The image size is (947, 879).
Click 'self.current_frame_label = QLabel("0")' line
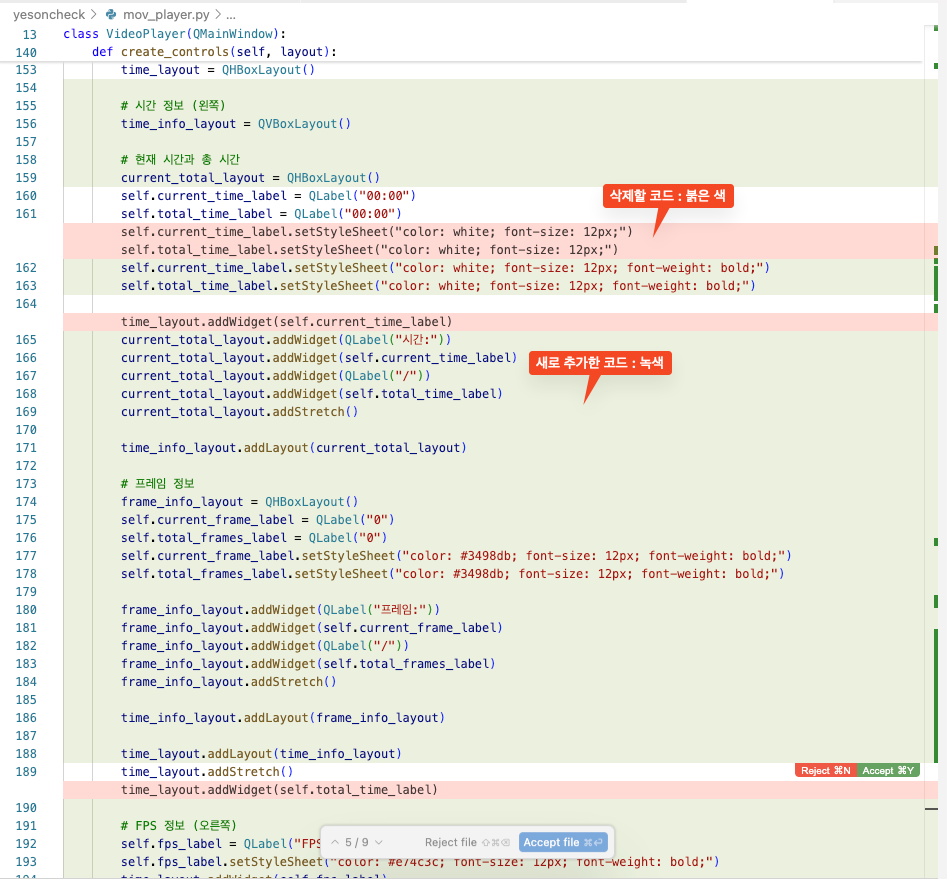[257, 520]
